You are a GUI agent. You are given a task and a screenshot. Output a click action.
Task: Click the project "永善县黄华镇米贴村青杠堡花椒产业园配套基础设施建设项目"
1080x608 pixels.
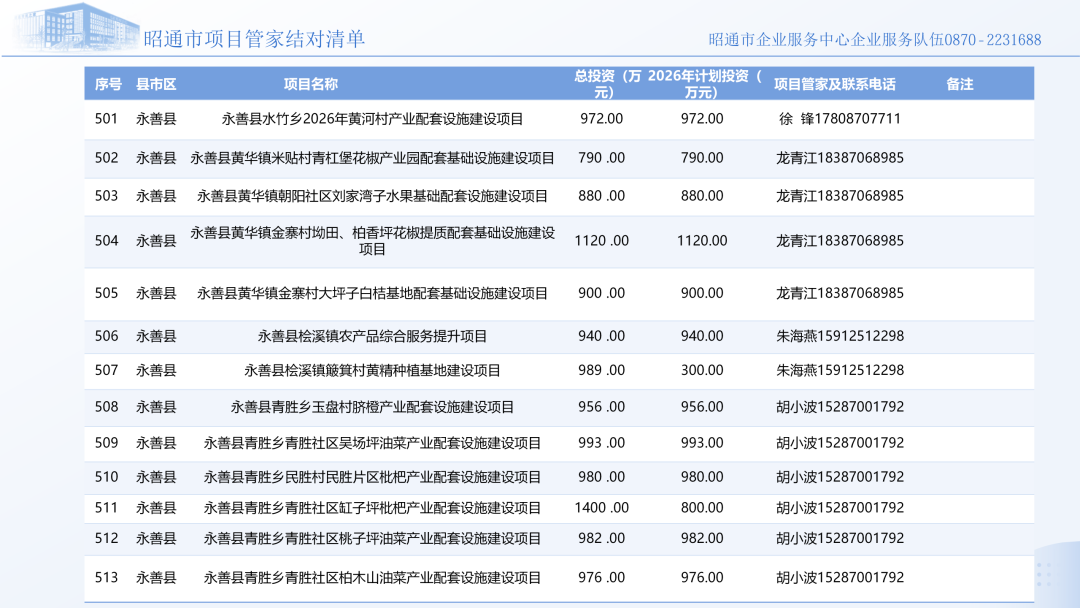pos(372,158)
